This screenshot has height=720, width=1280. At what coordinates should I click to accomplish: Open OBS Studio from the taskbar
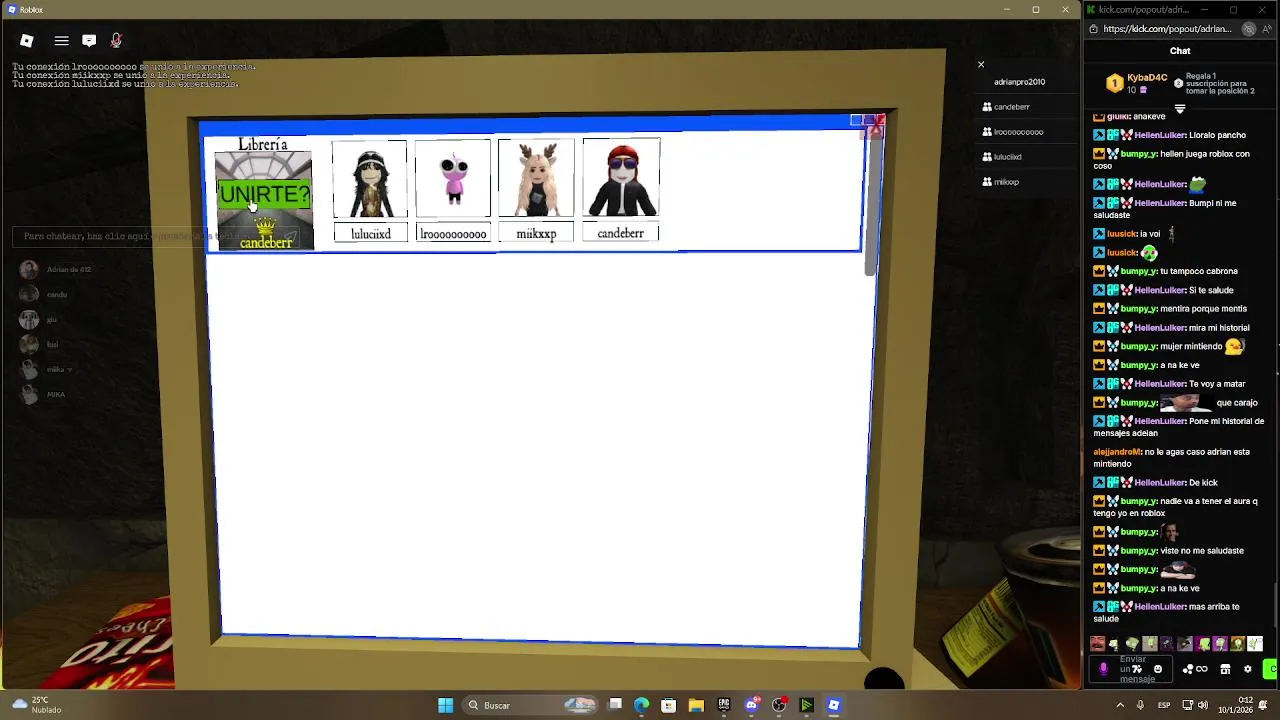(x=779, y=705)
